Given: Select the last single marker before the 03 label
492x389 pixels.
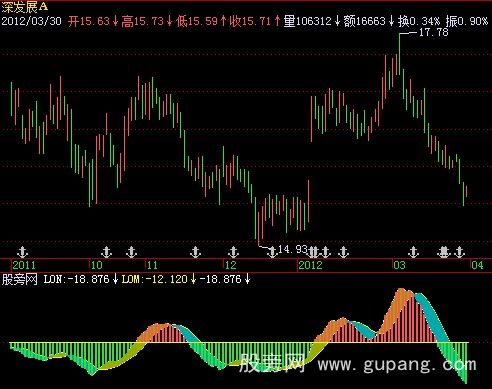Looking at the screenshot, I should pos(343,252).
